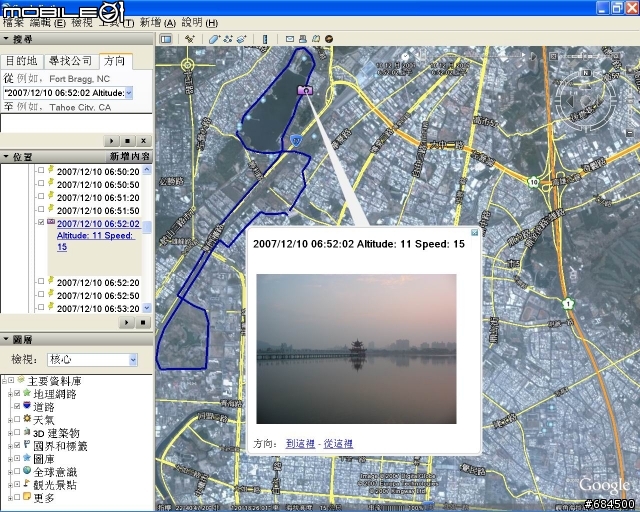Viewport: 640px width, 512px height.
Task: Click the sun icon of 天氣 layer
Action: pyautogui.click(x=27, y=418)
